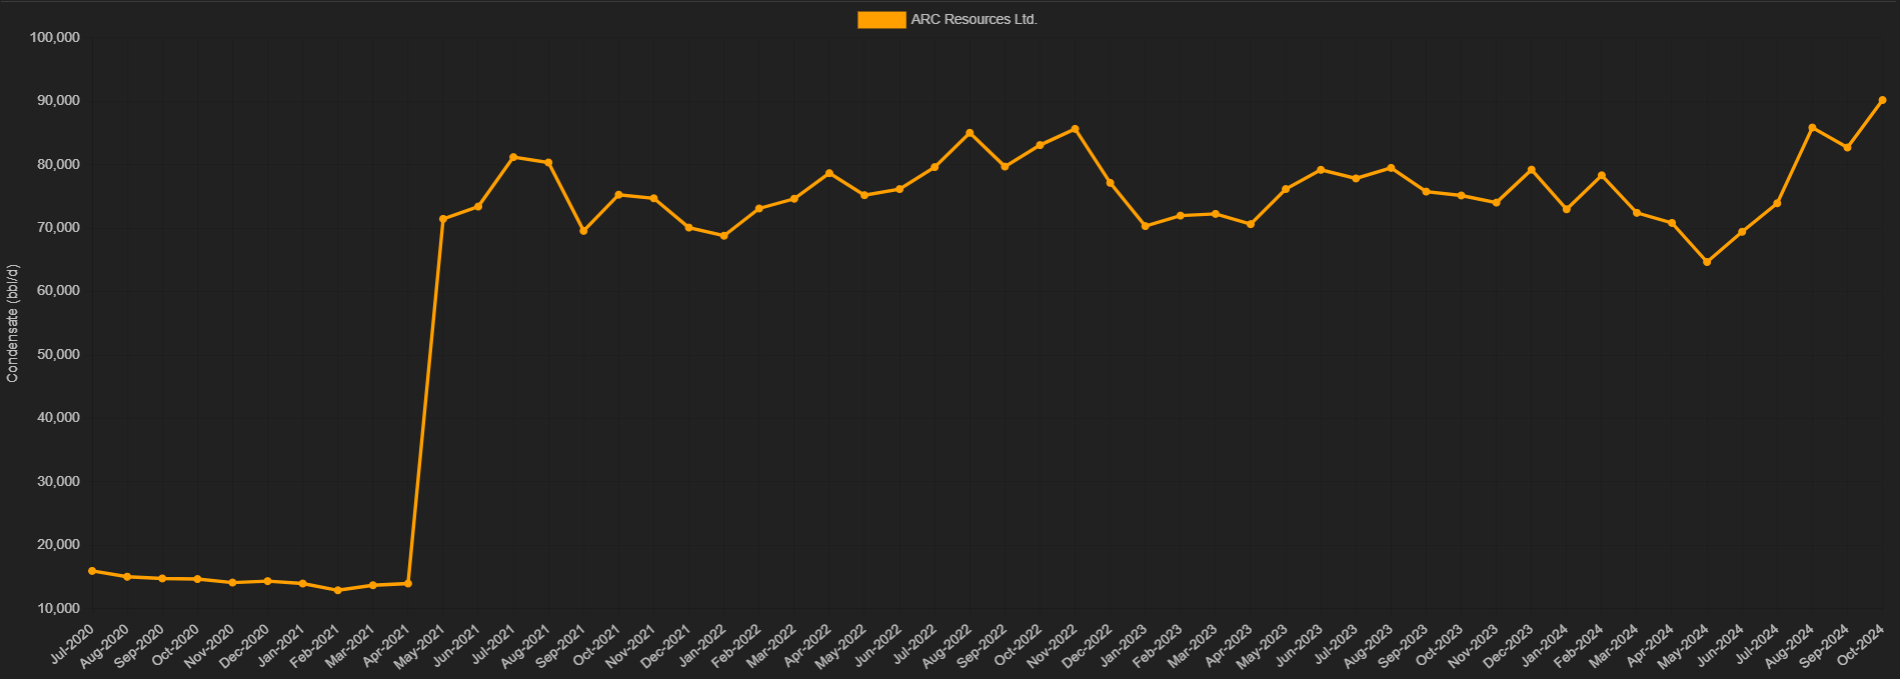Click the Aug-2023 data point
The width and height of the screenshot is (1900, 679).
click(x=1391, y=168)
